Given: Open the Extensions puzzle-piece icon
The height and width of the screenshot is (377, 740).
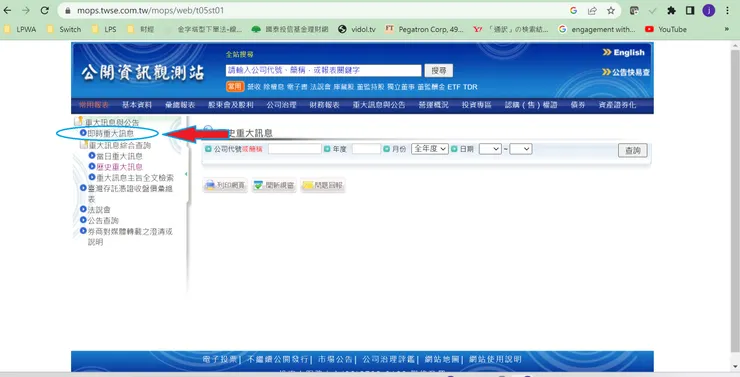Looking at the screenshot, I should (671, 10).
